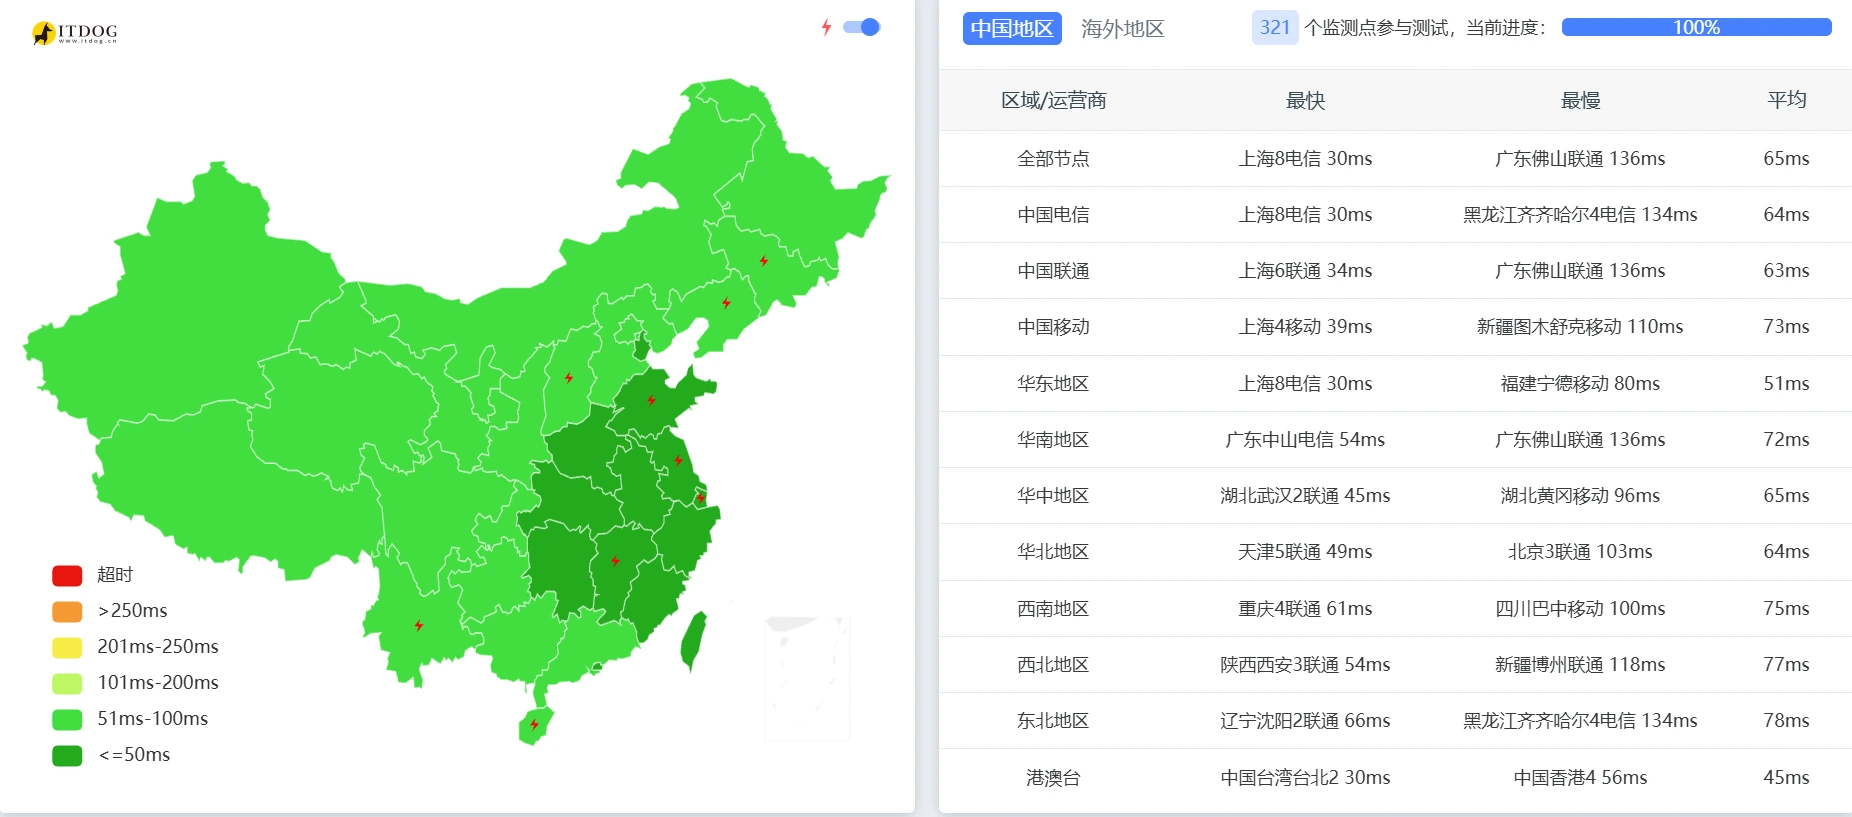Image resolution: width=1852 pixels, height=817 pixels.
Task: Select 中国台湾台北2 30ms cell
Action: (x=1305, y=778)
